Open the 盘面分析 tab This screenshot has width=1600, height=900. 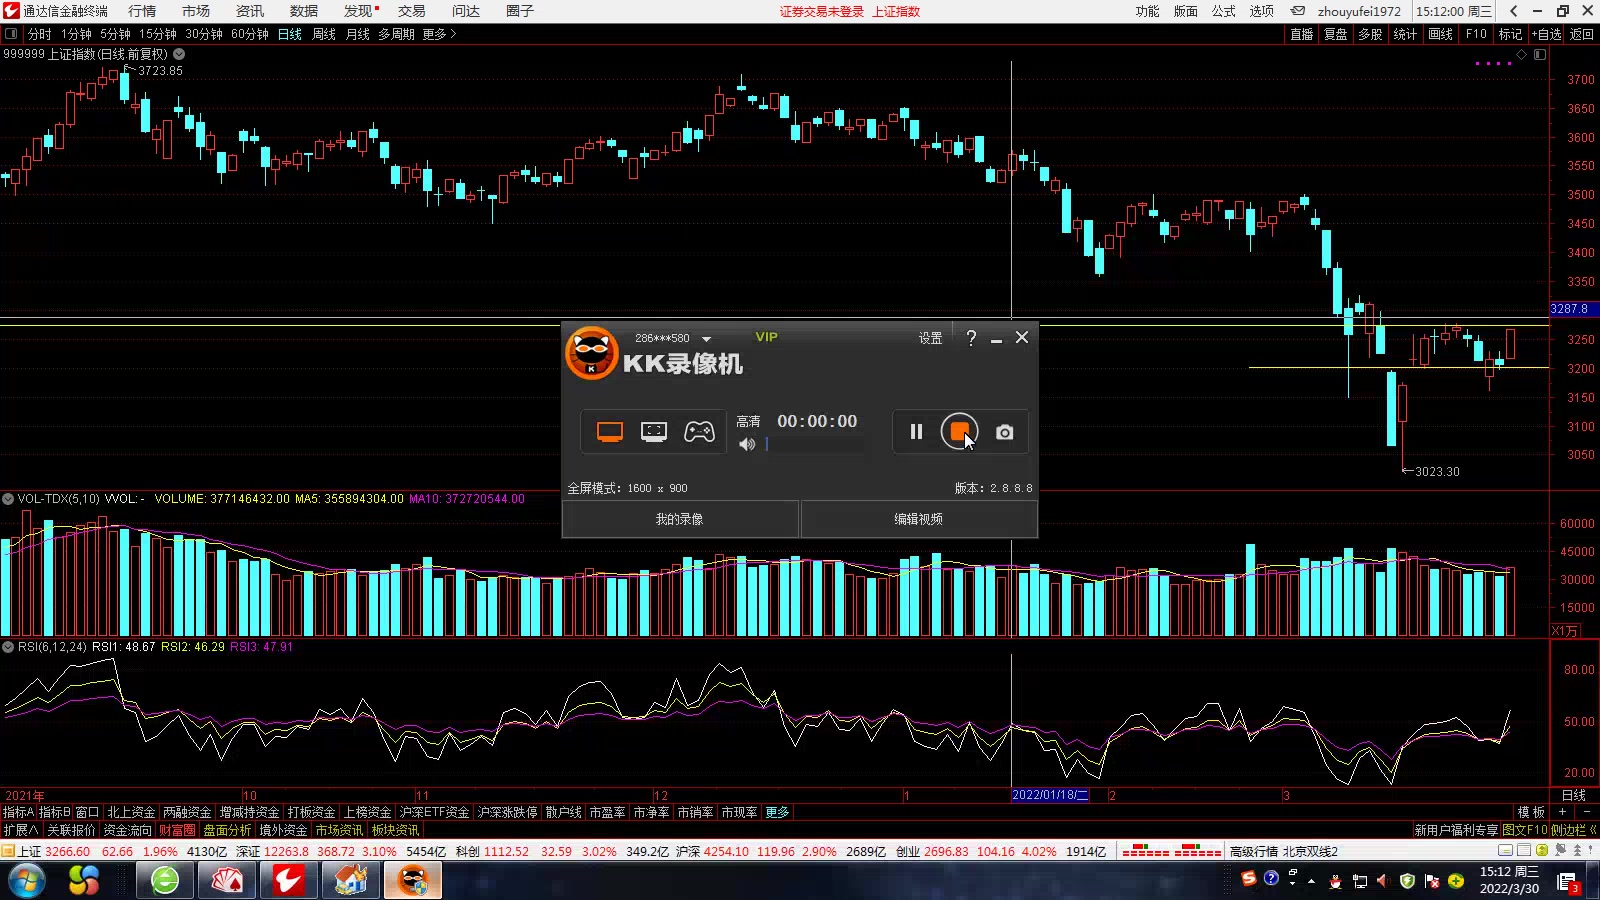pos(227,830)
